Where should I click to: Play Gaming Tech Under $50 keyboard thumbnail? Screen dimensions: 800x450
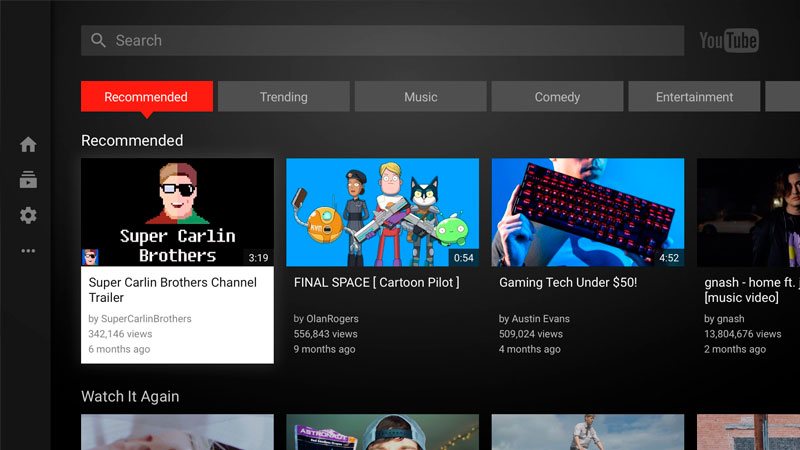pos(588,212)
